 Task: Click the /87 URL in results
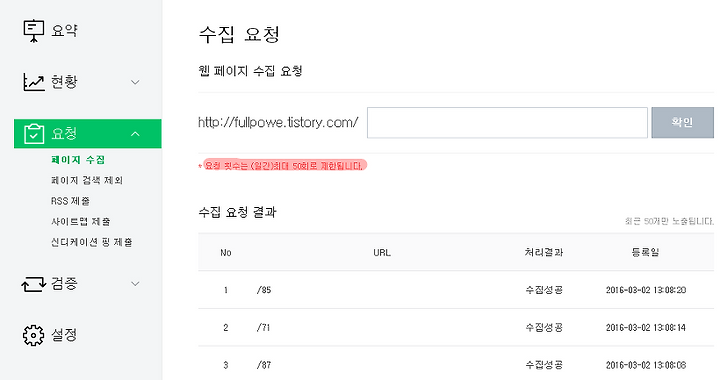pos(264,365)
